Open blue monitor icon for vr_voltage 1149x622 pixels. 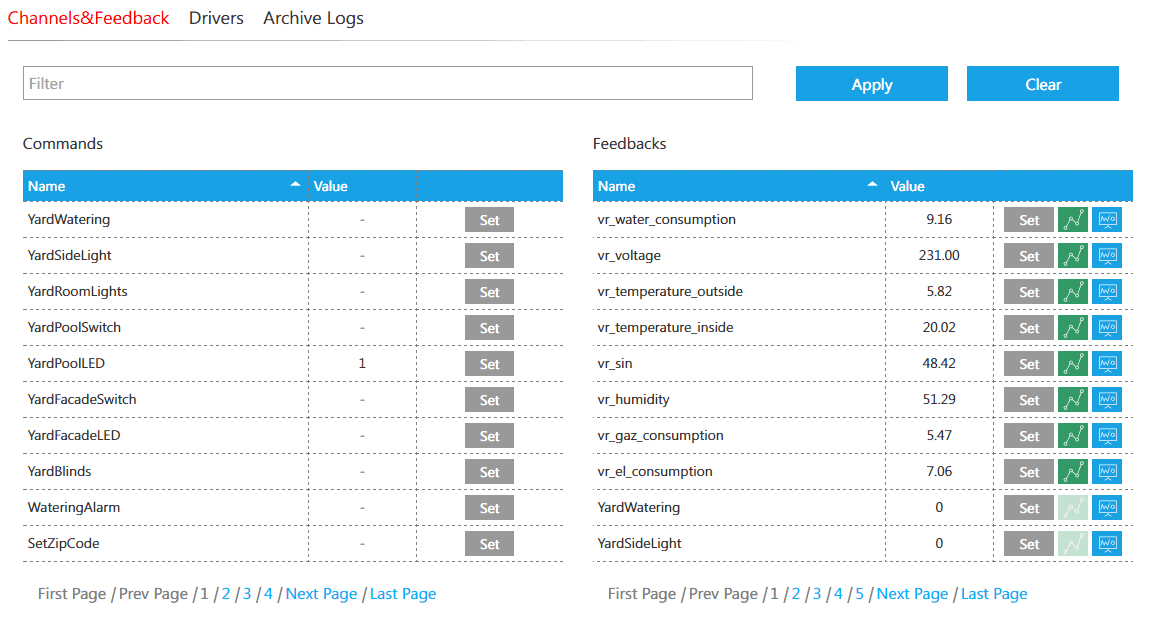point(1106,256)
